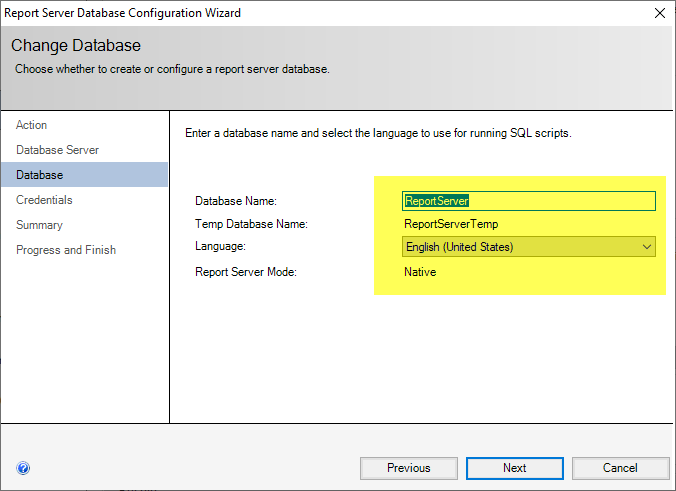
Task: Cancel the database configuration wizard
Action: pos(620,468)
